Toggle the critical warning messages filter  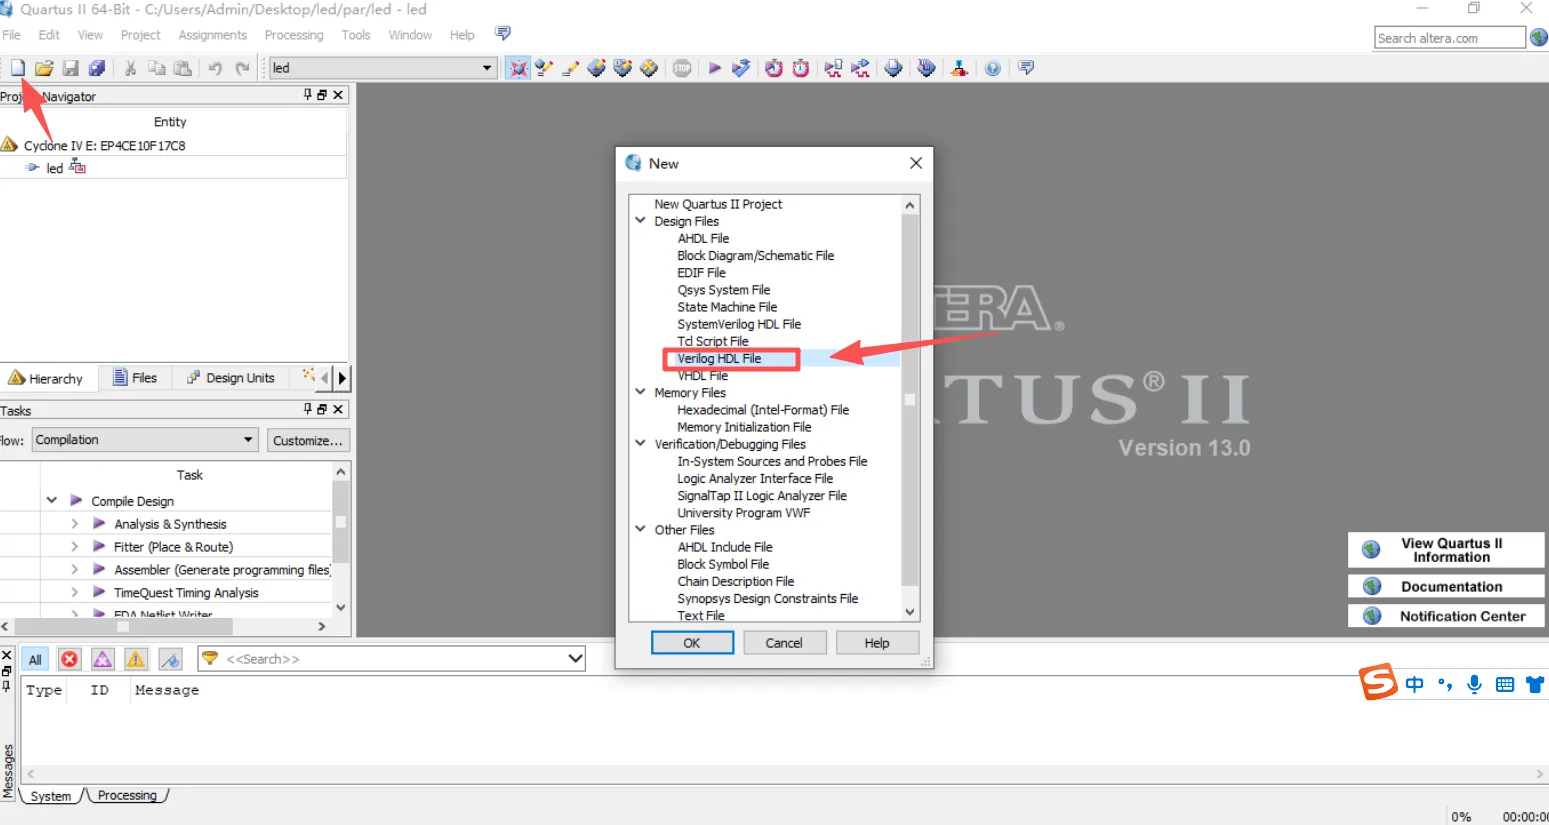(103, 659)
